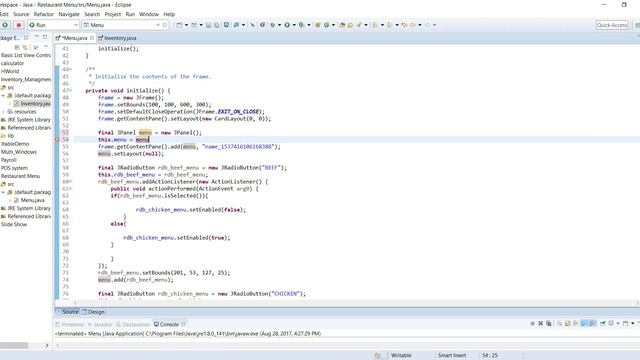Select Inventory.java in Package Explorer
640x360 pixels.
click(33, 104)
